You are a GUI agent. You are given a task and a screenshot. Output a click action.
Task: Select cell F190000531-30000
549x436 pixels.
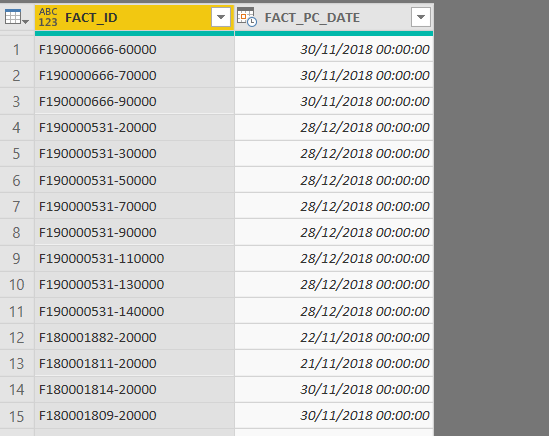tap(134, 153)
